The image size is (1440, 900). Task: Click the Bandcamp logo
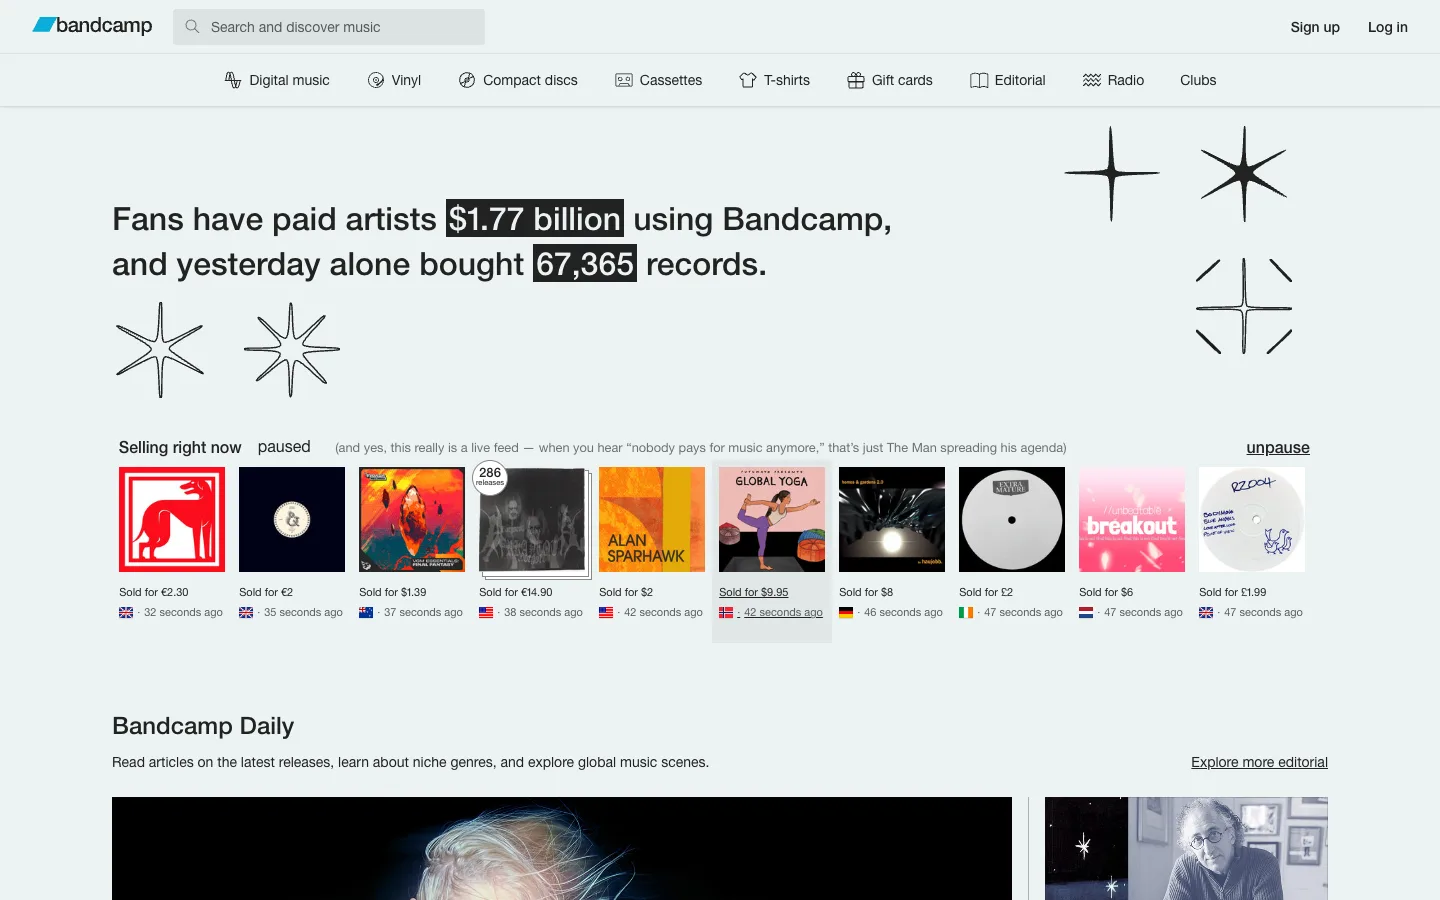pos(92,26)
